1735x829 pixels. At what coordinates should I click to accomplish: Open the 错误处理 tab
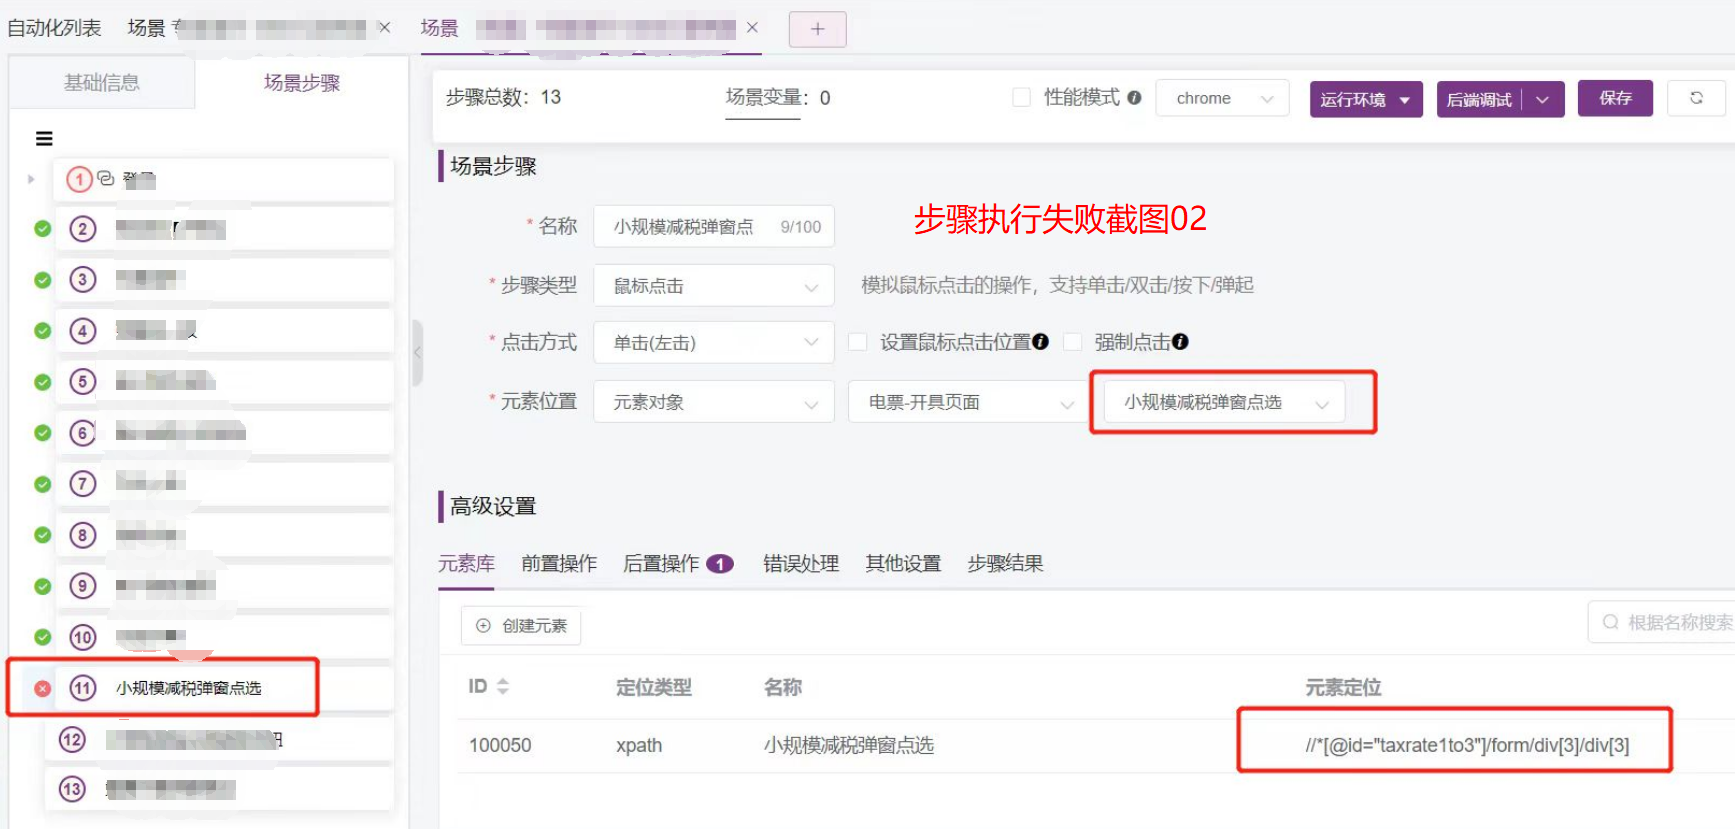click(801, 564)
